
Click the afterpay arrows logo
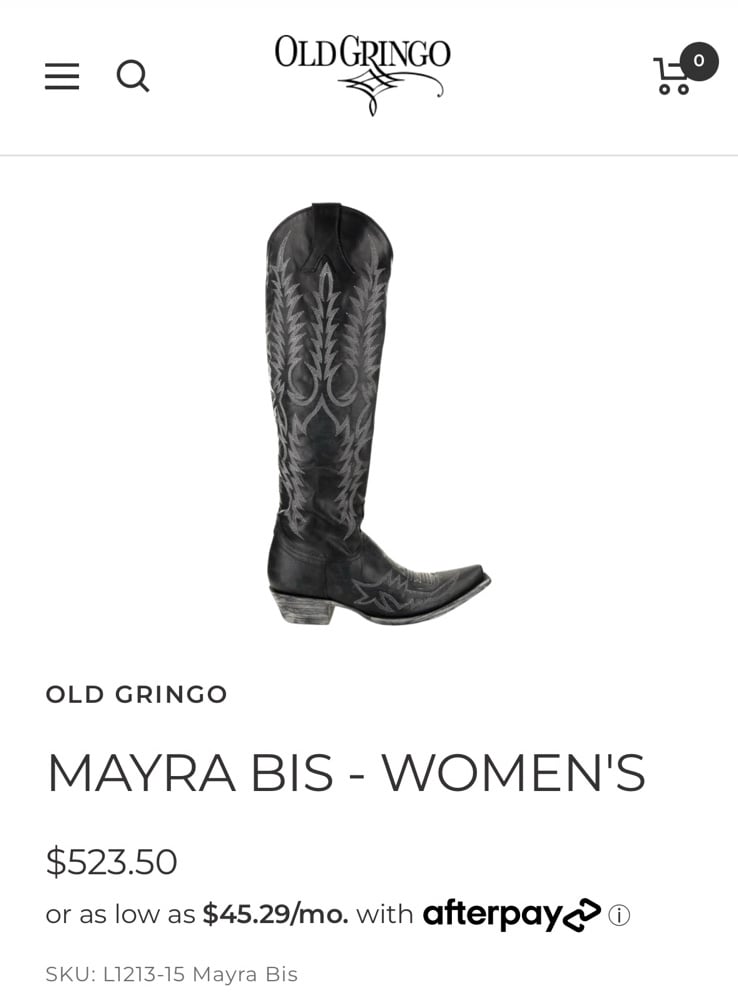tap(582, 915)
